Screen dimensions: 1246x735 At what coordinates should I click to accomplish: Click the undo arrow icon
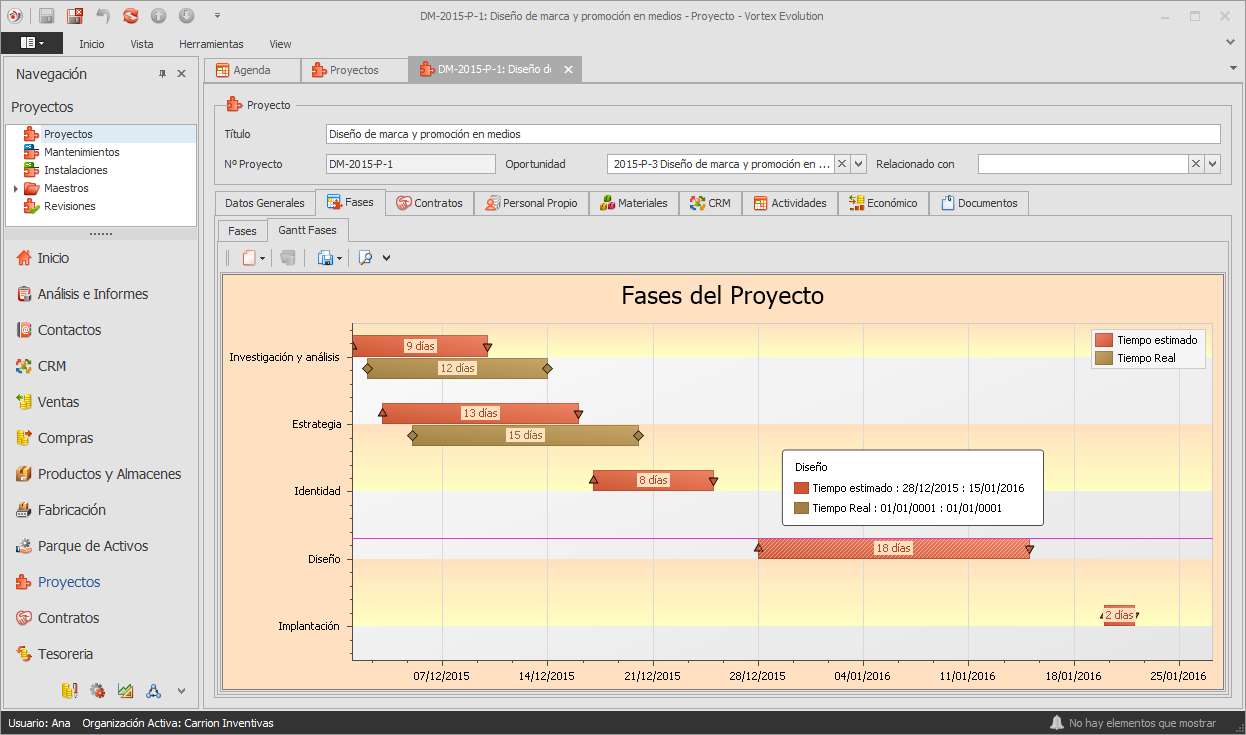click(103, 16)
